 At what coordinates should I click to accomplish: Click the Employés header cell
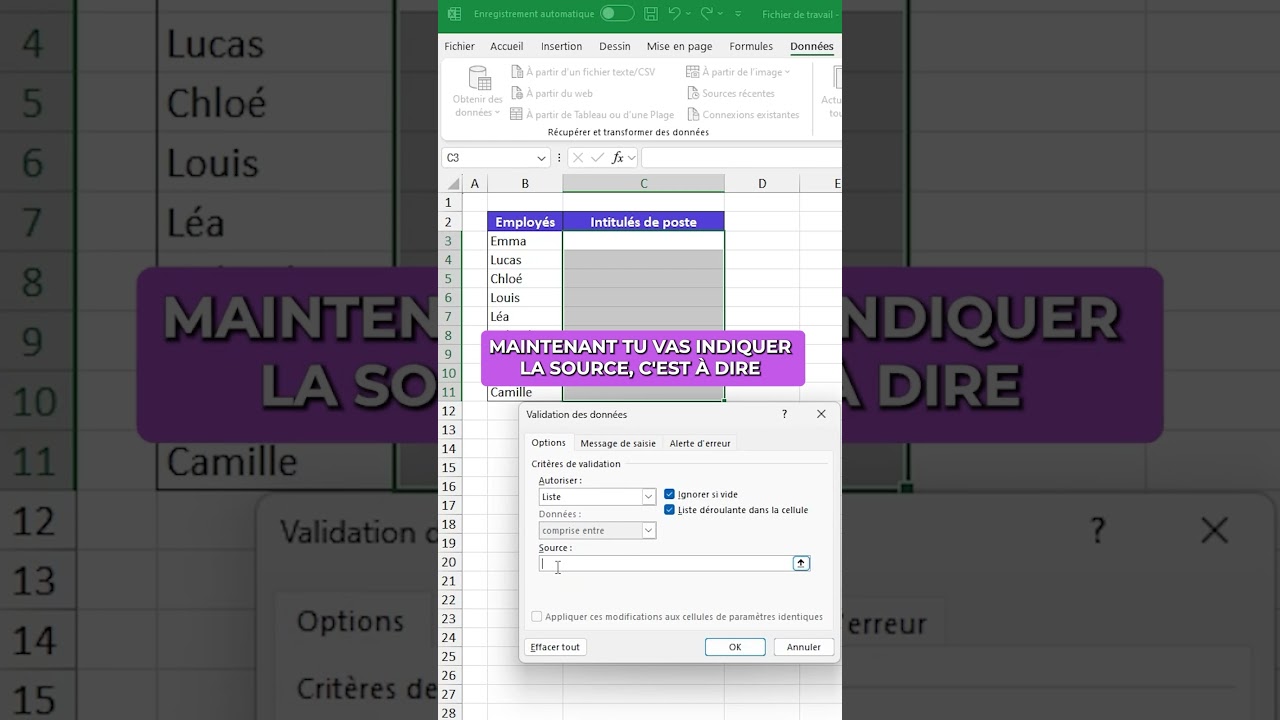pos(525,222)
